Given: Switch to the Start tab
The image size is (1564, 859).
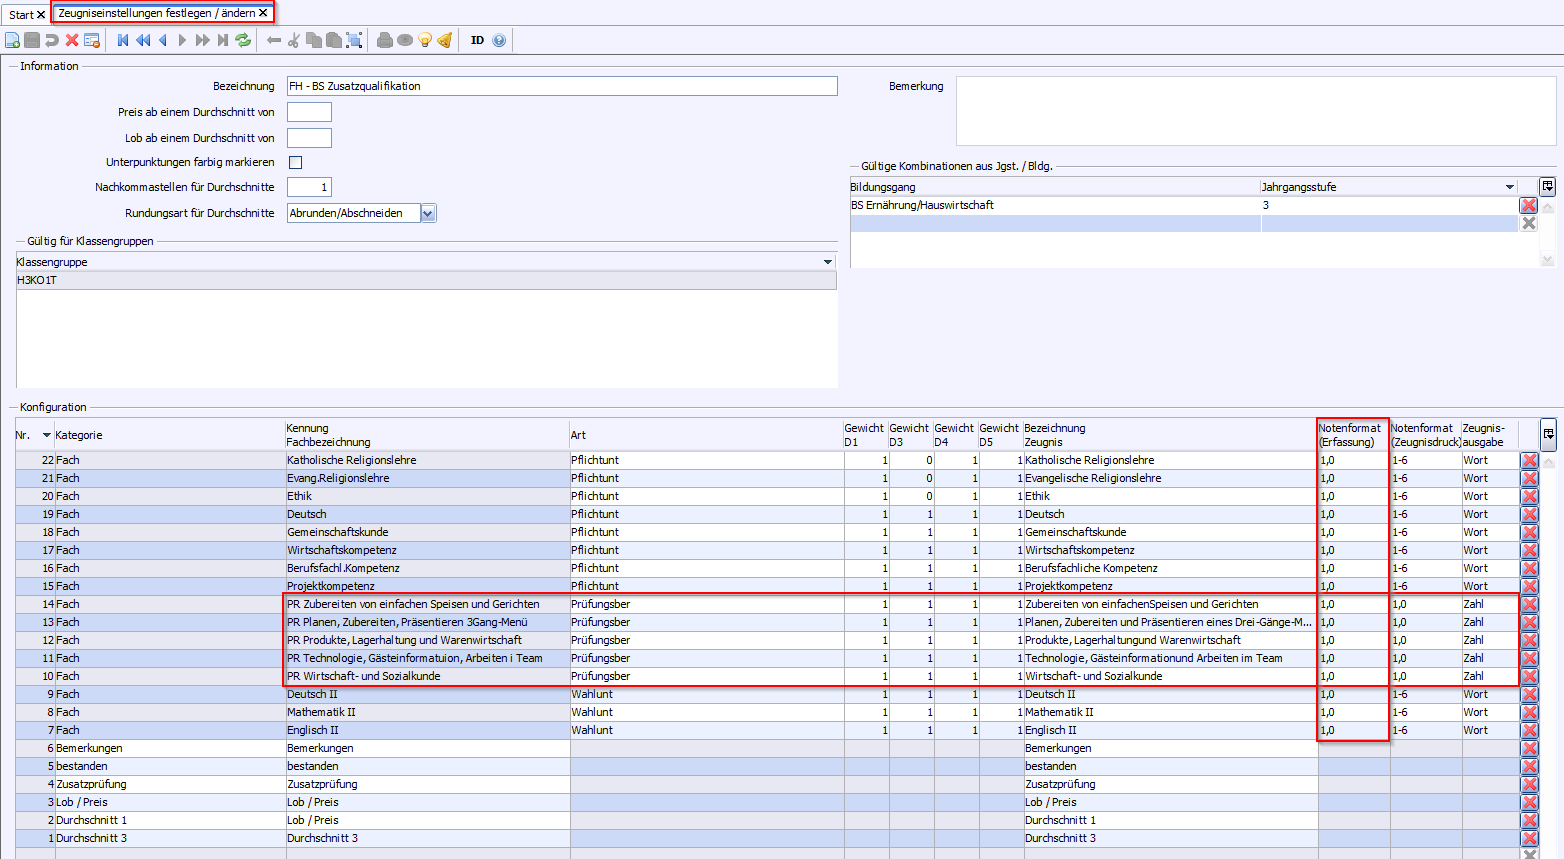Looking at the screenshot, I should click(x=21, y=14).
